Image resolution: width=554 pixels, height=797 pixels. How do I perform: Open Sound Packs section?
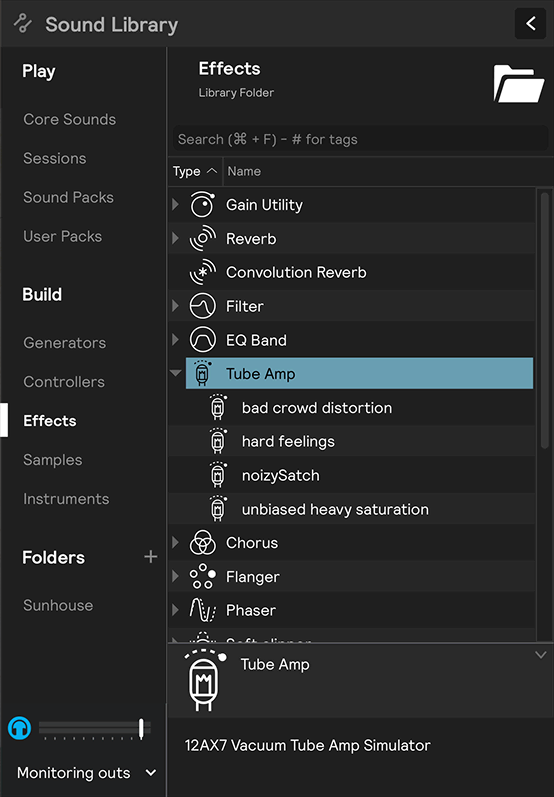tap(69, 197)
